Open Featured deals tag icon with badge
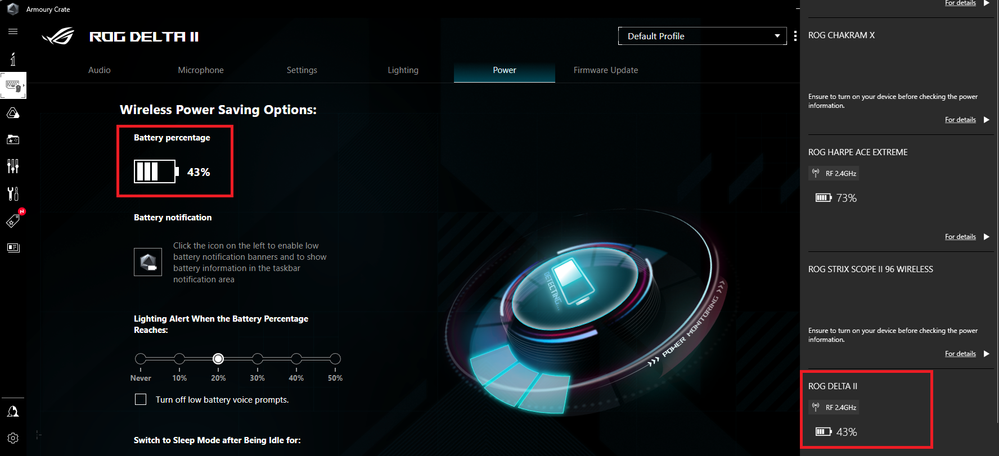This screenshot has width=999, height=456. click(x=14, y=219)
